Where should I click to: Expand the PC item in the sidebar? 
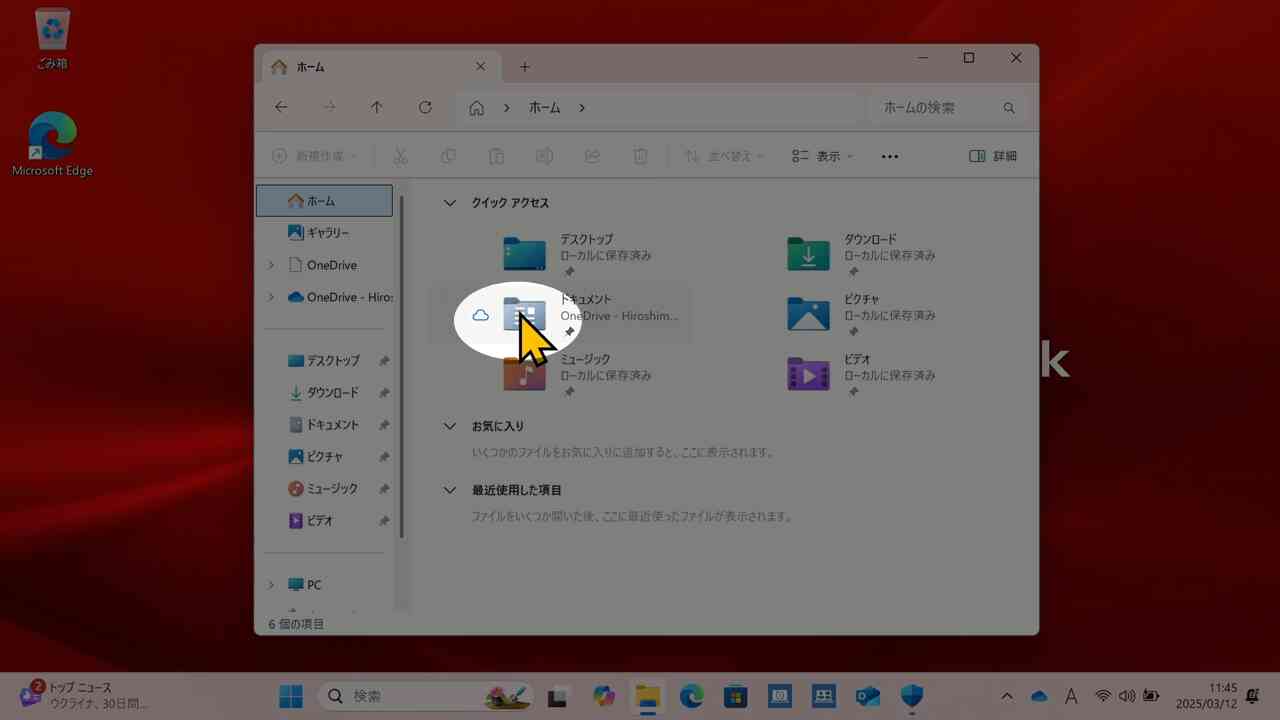click(x=270, y=584)
